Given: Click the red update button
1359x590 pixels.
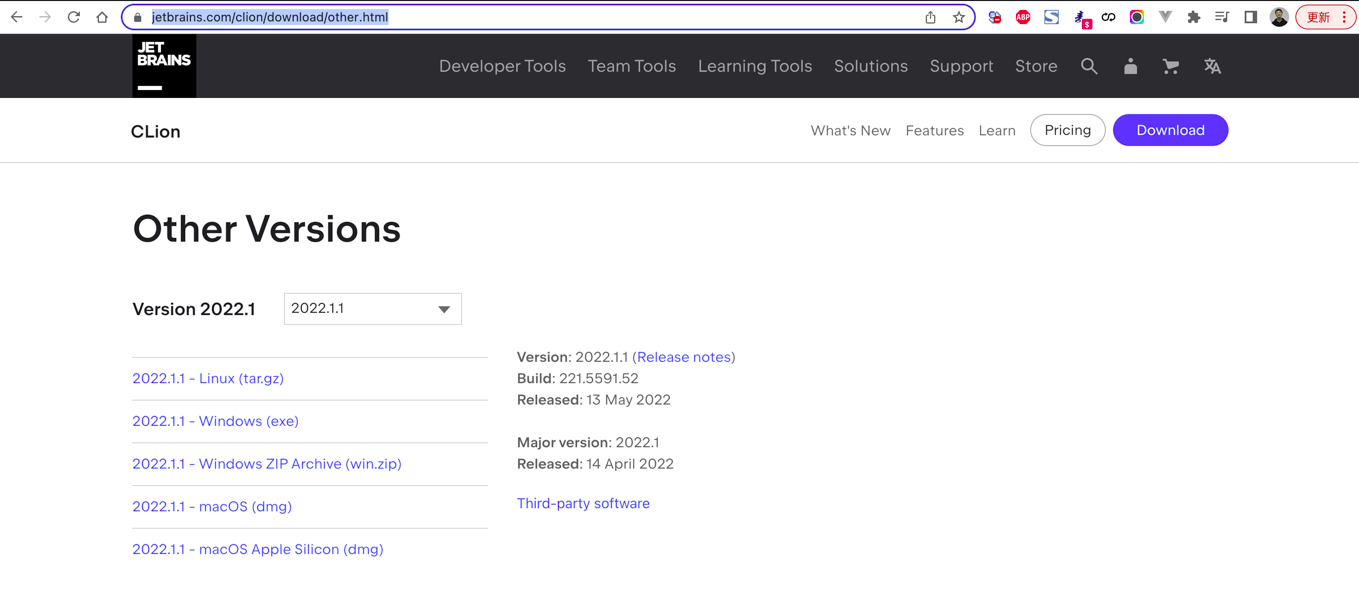Looking at the screenshot, I should point(1326,17).
